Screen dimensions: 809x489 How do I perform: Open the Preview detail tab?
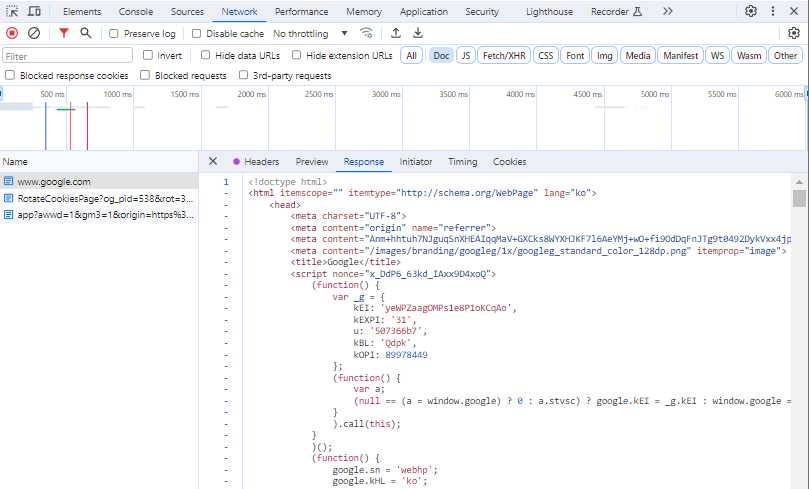coord(312,161)
